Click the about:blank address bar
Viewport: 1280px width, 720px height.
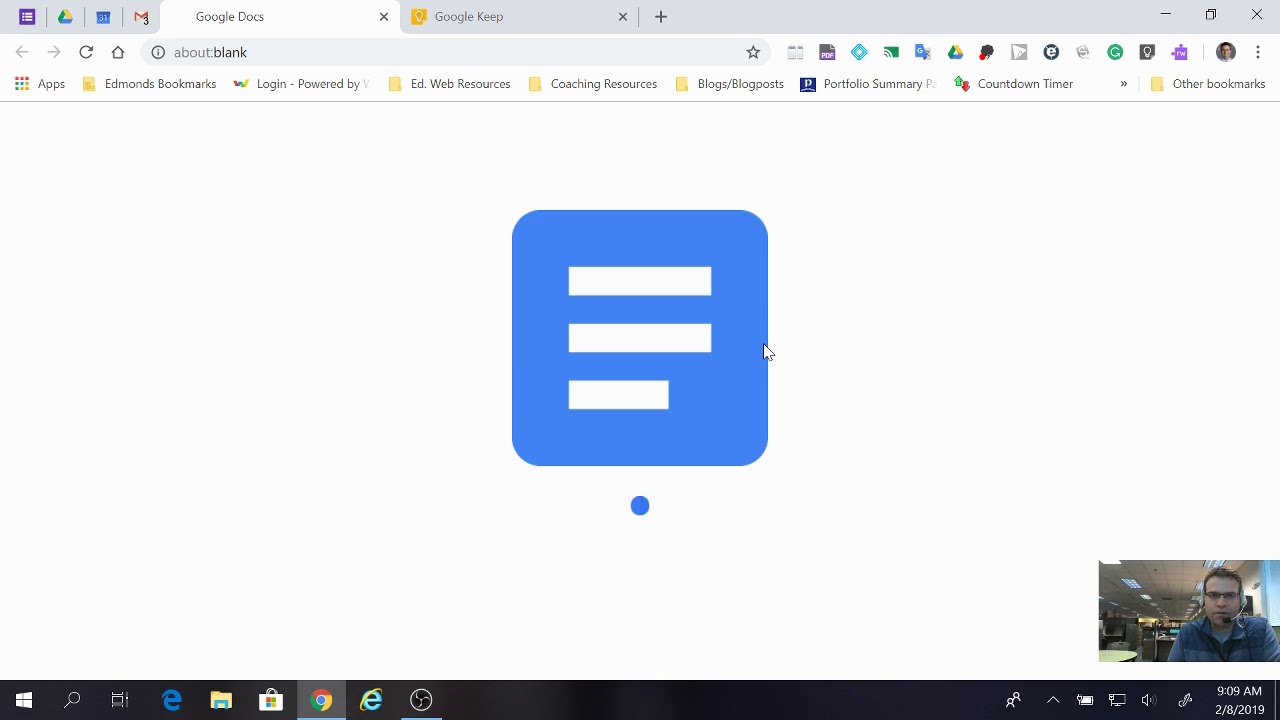(455, 52)
